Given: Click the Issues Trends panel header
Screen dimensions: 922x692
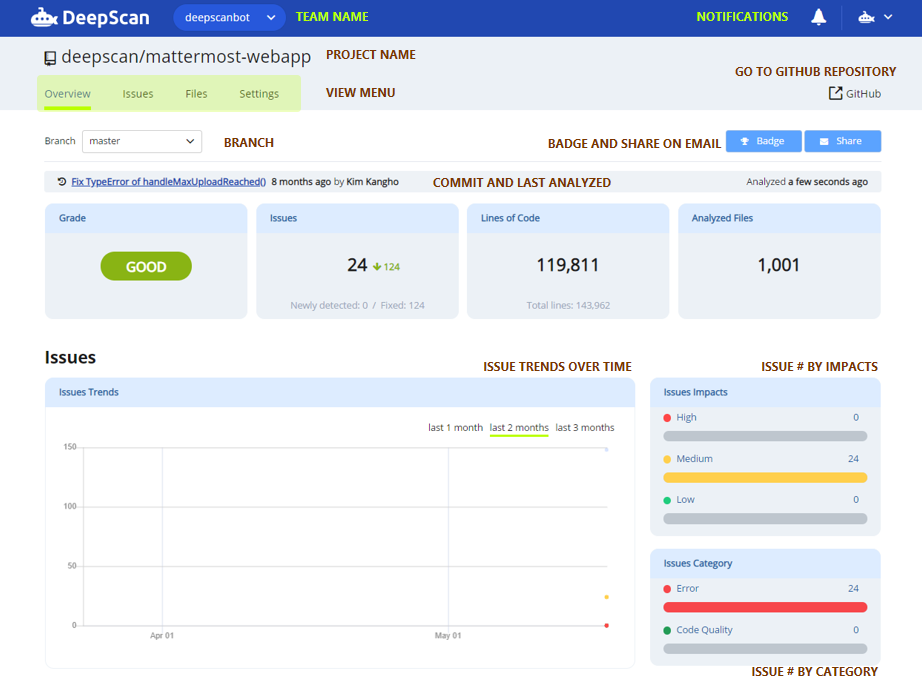Looking at the screenshot, I should pos(340,392).
